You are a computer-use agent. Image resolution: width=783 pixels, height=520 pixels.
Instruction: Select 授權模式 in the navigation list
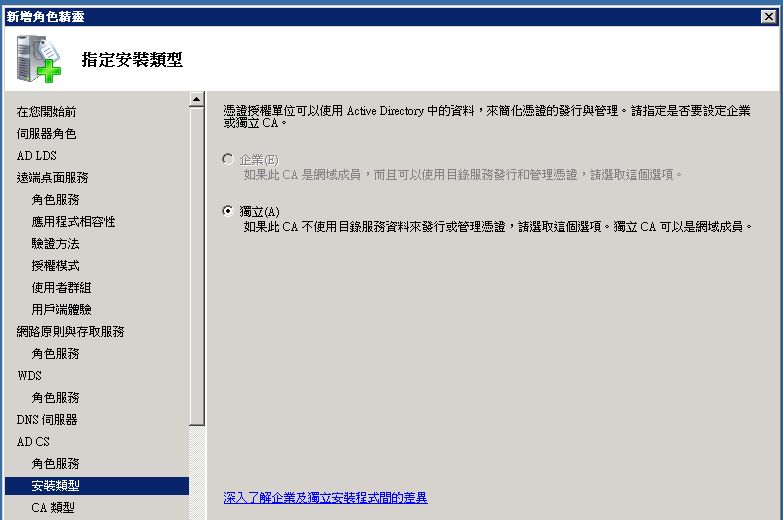pyautogui.click(x=55, y=265)
